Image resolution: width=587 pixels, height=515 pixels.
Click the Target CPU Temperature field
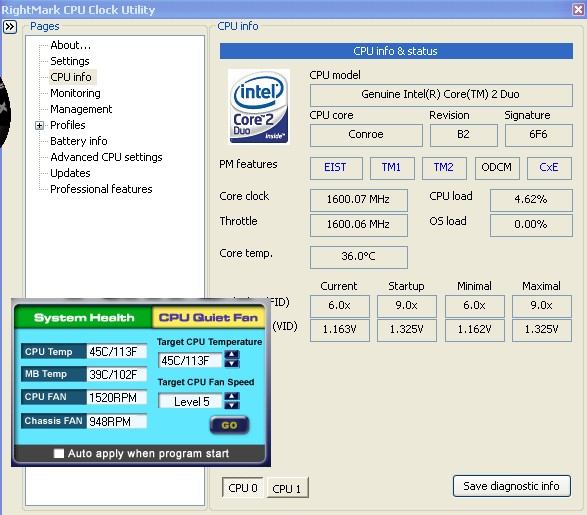coord(191,360)
